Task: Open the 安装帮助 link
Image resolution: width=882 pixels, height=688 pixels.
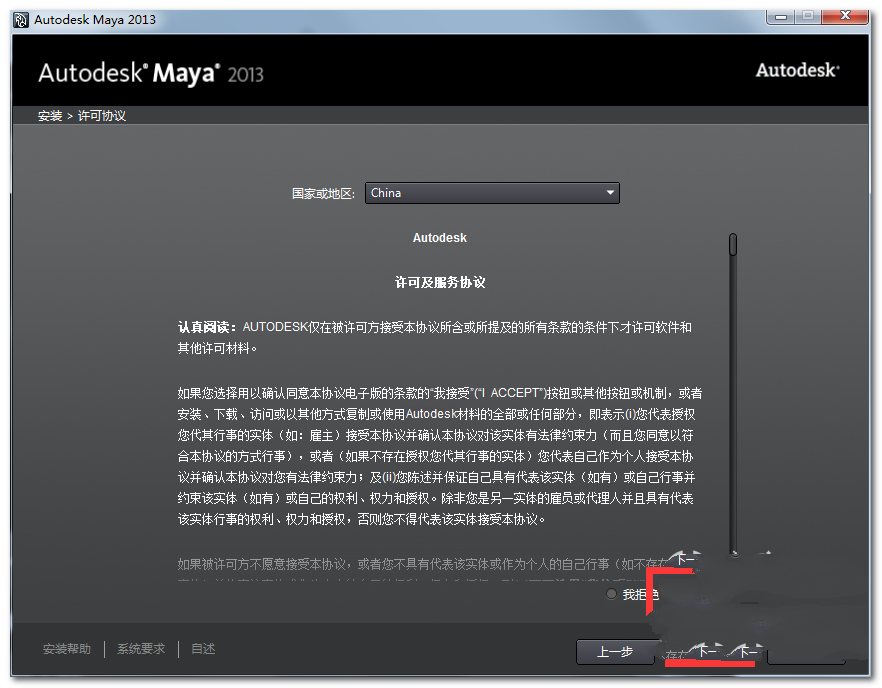Action: (x=67, y=649)
